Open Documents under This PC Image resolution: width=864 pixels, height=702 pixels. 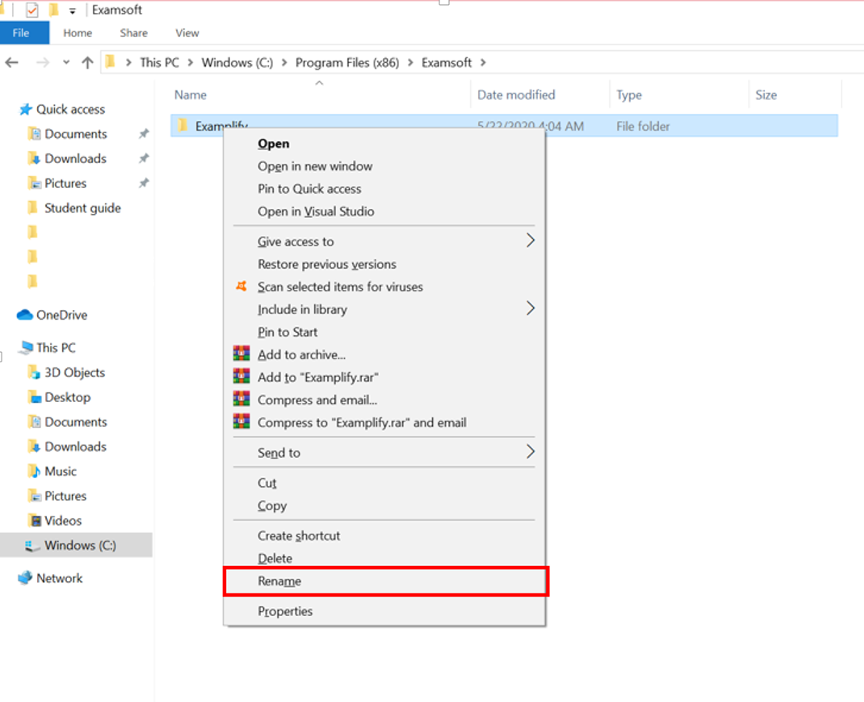tap(75, 422)
